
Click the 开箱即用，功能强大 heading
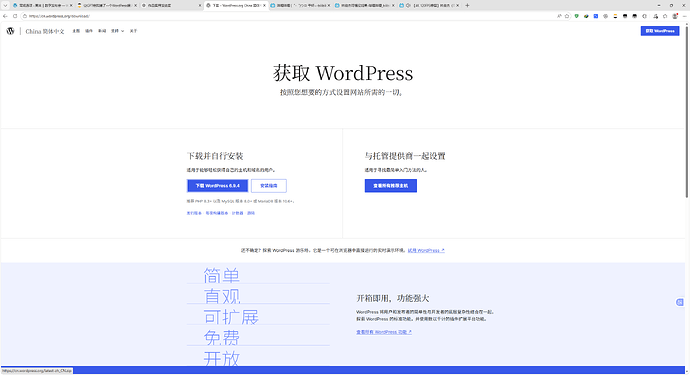click(393, 298)
